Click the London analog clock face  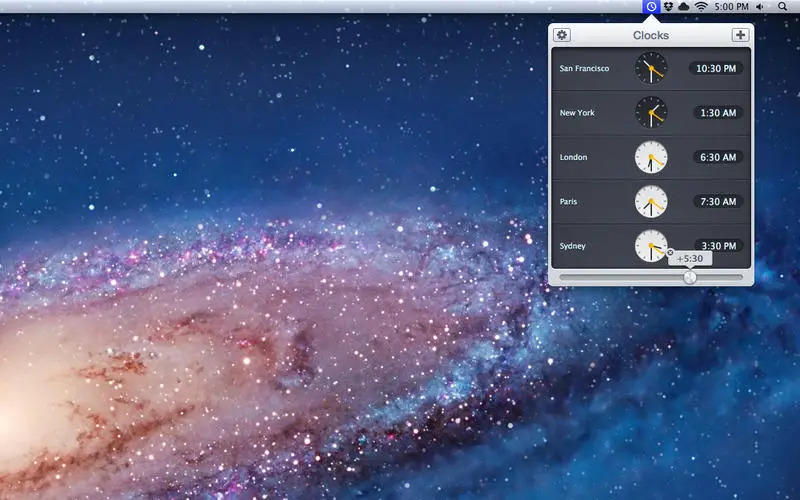pyautogui.click(x=651, y=157)
